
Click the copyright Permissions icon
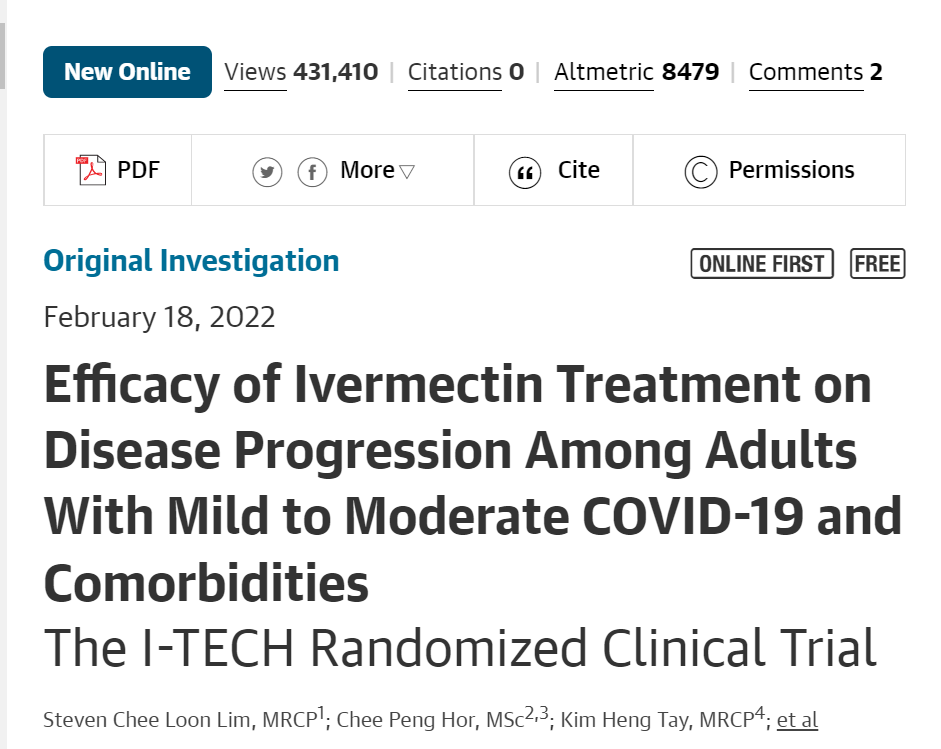[700, 172]
